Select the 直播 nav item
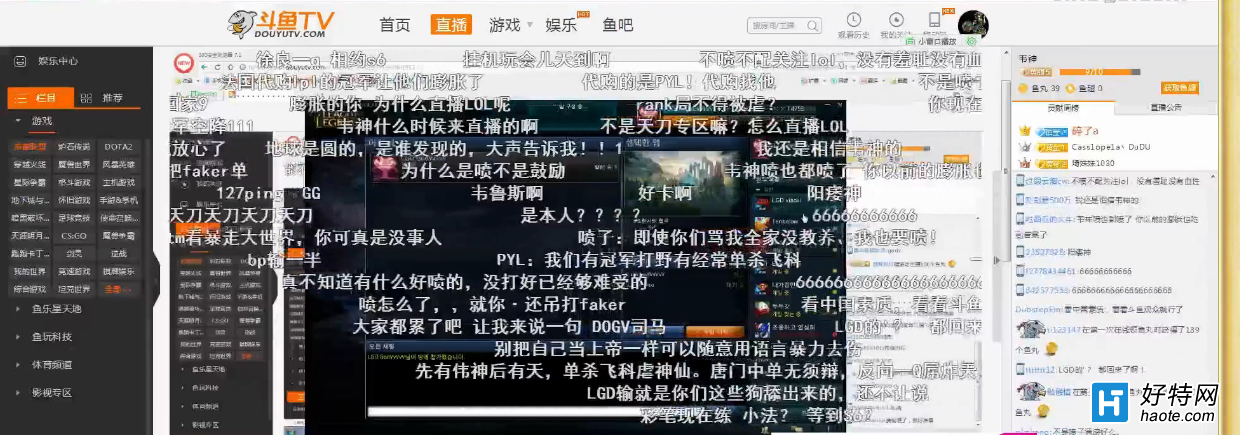The height and width of the screenshot is (435, 1240). (451, 25)
